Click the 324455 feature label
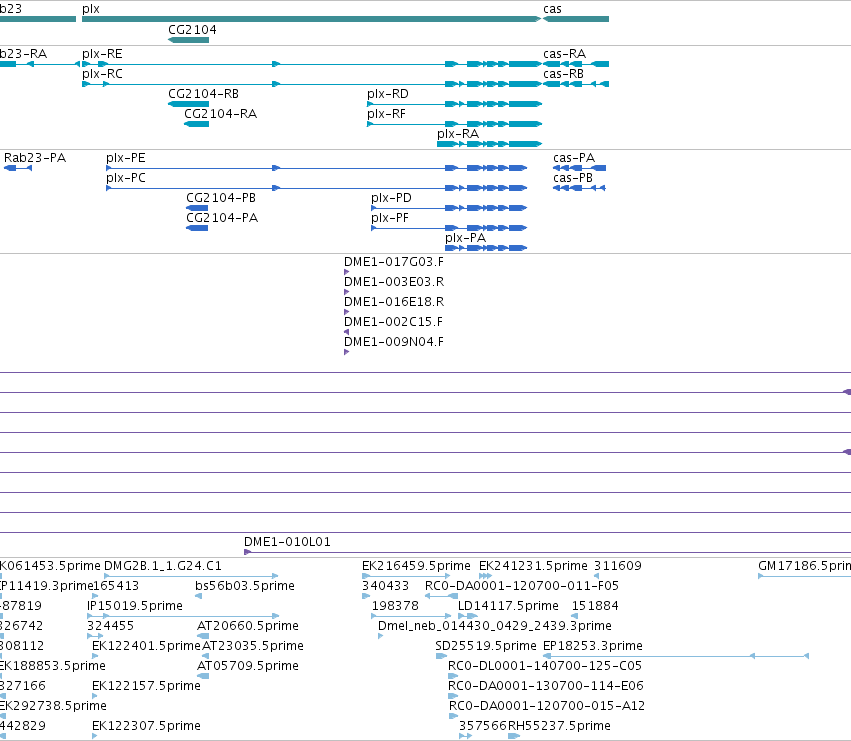Viewport: 851px width, 741px height. (x=110, y=626)
